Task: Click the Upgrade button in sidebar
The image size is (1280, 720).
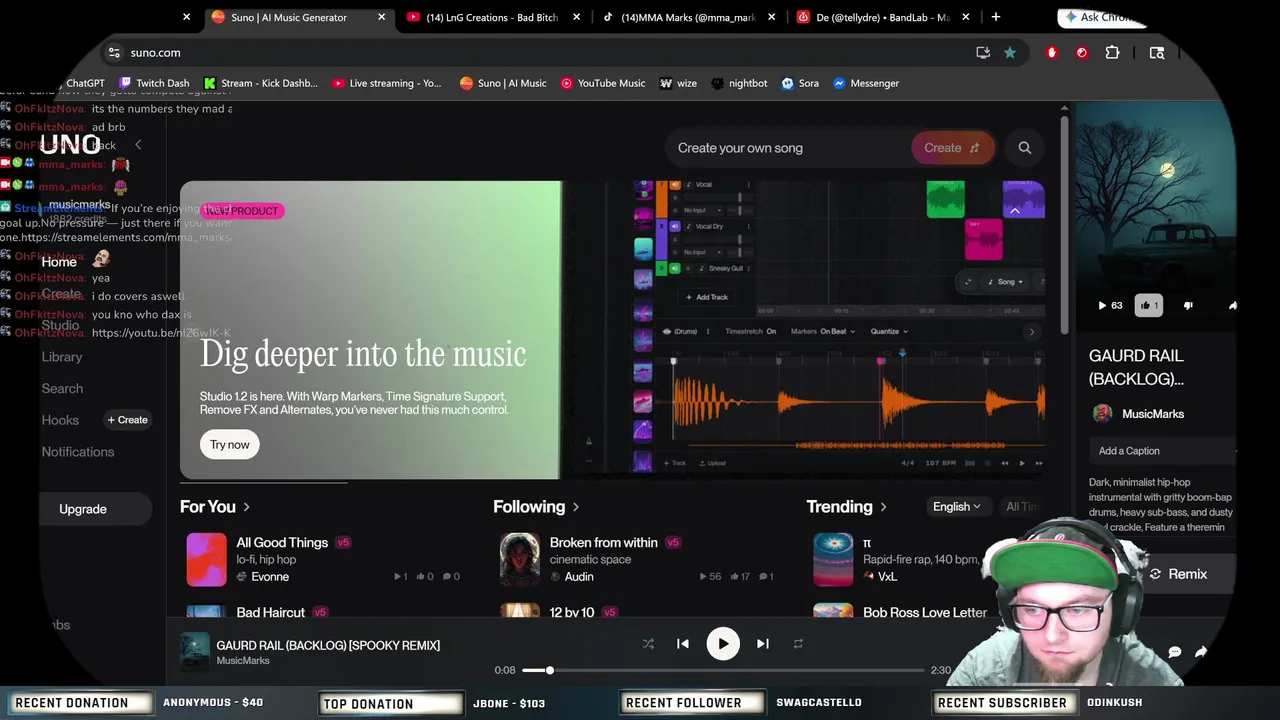Action: tap(83, 509)
